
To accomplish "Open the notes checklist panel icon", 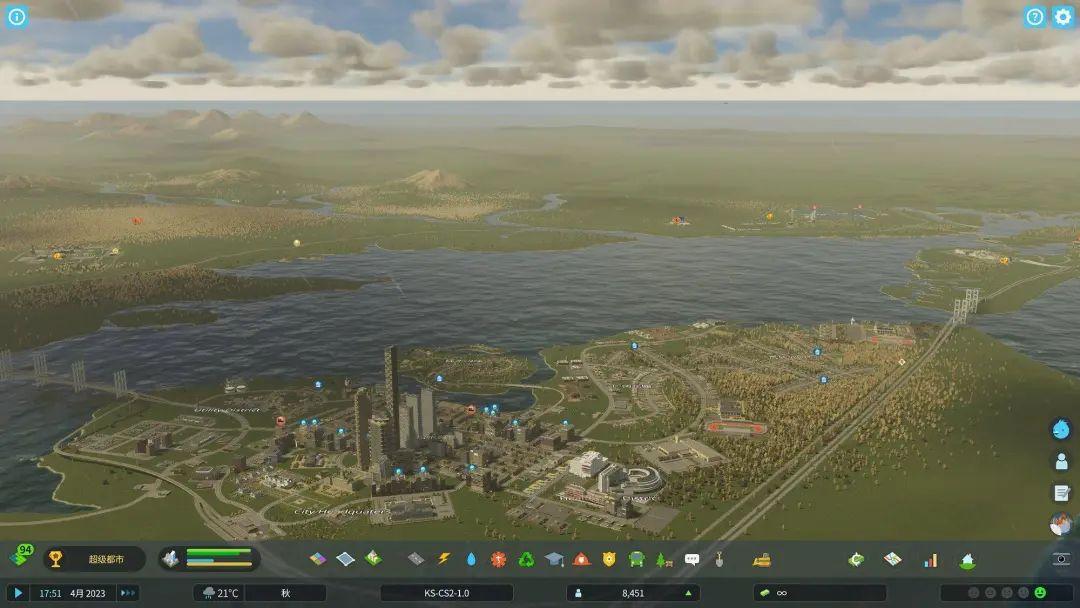I will point(1061,493).
